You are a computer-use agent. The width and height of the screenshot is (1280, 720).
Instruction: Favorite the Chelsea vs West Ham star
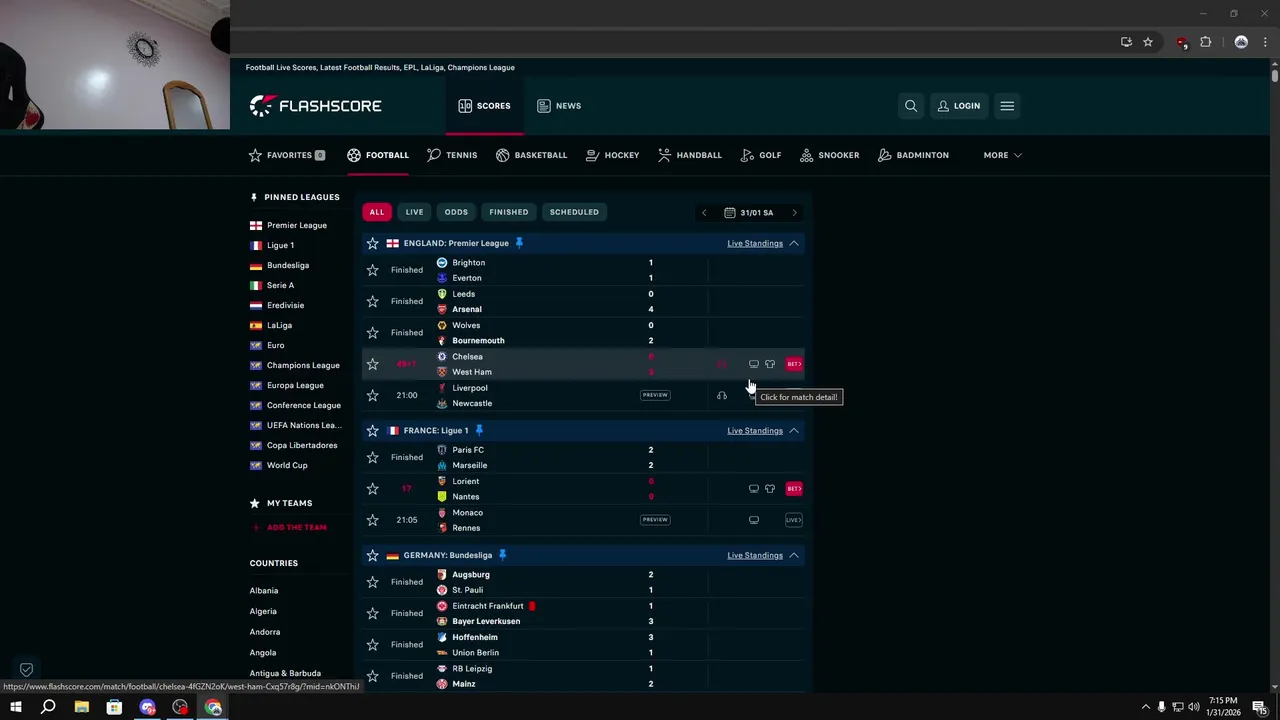(x=373, y=364)
